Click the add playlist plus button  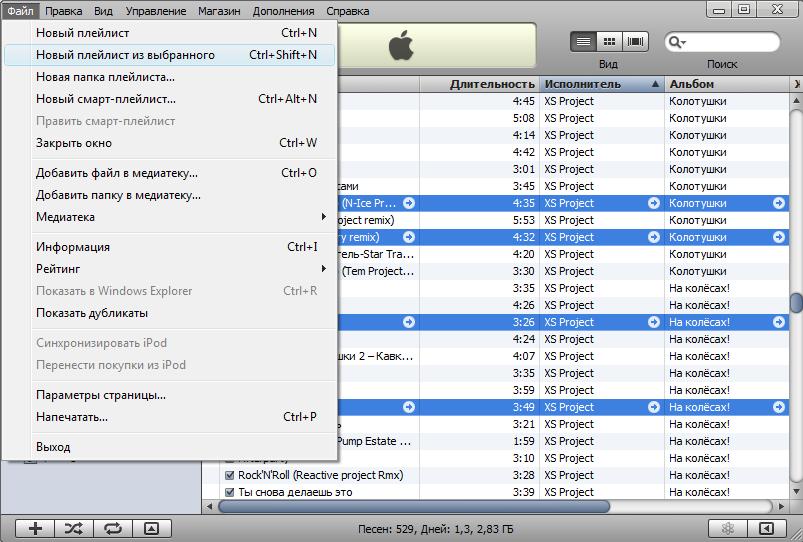coord(35,528)
